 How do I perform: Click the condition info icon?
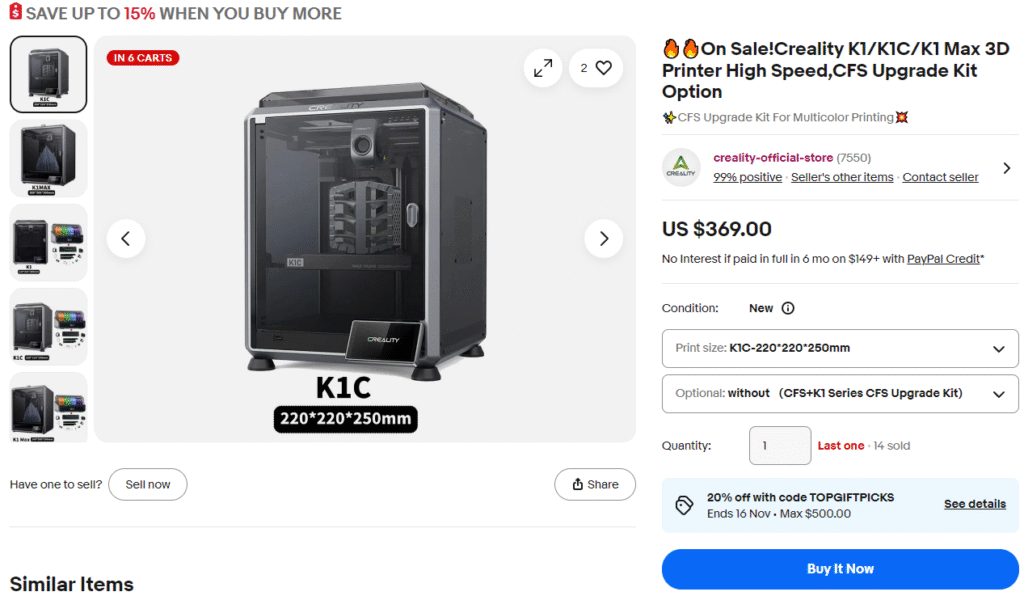[x=788, y=308]
